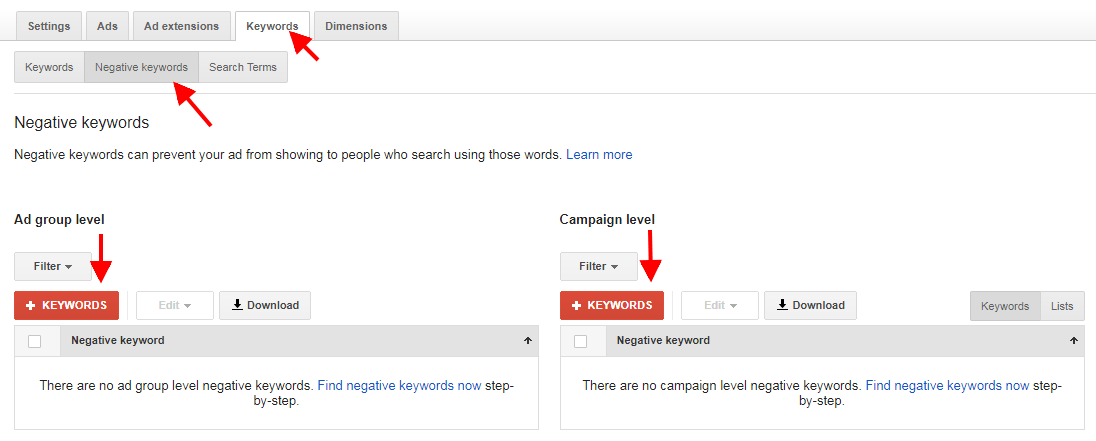Select all ad group negative keywords checkbox
The width and height of the screenshot is (1096, 441).
35,341
